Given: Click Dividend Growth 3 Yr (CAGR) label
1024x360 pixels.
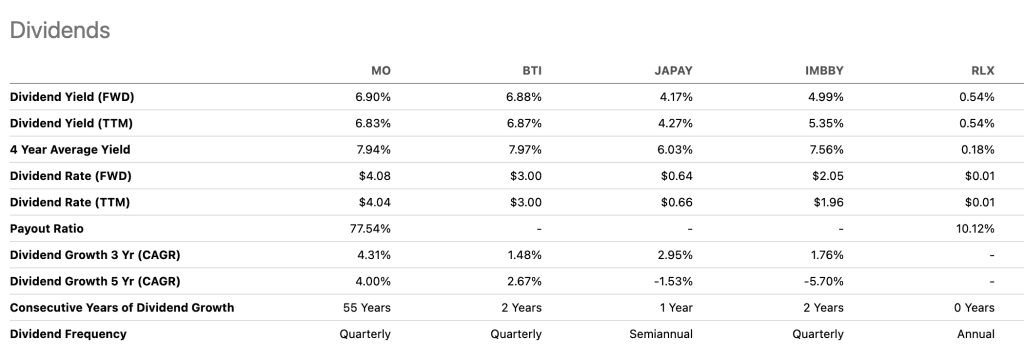Looking at the screenshot, I should tap(95, 255).
